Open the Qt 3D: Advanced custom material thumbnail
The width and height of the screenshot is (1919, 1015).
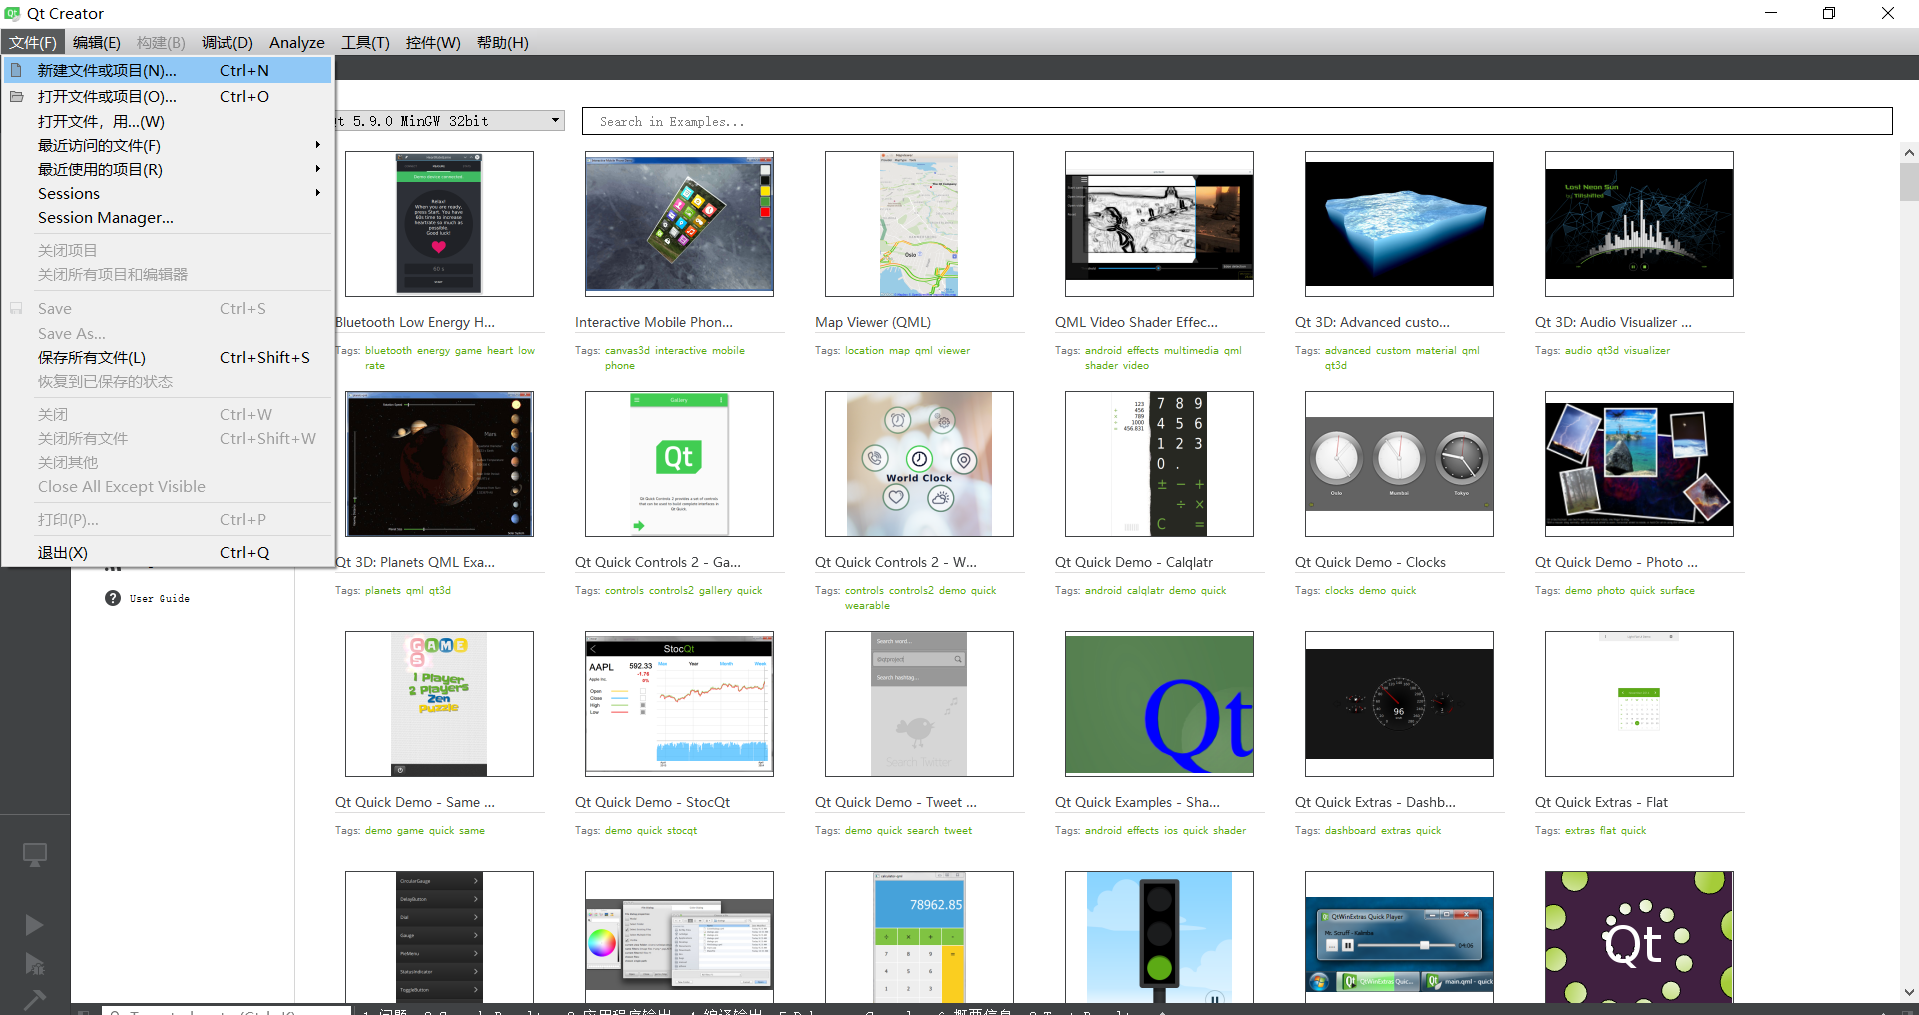1399,224
